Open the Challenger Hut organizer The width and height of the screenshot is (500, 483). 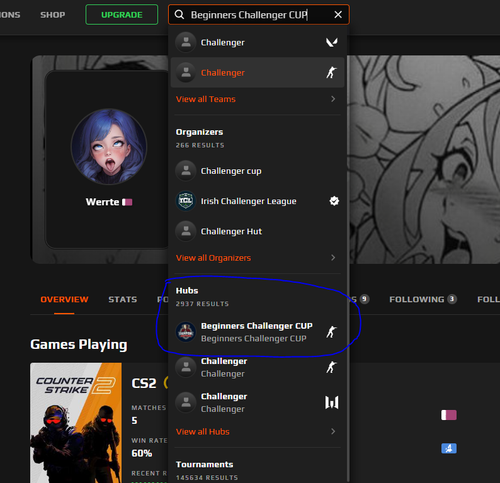coord(257,231)
